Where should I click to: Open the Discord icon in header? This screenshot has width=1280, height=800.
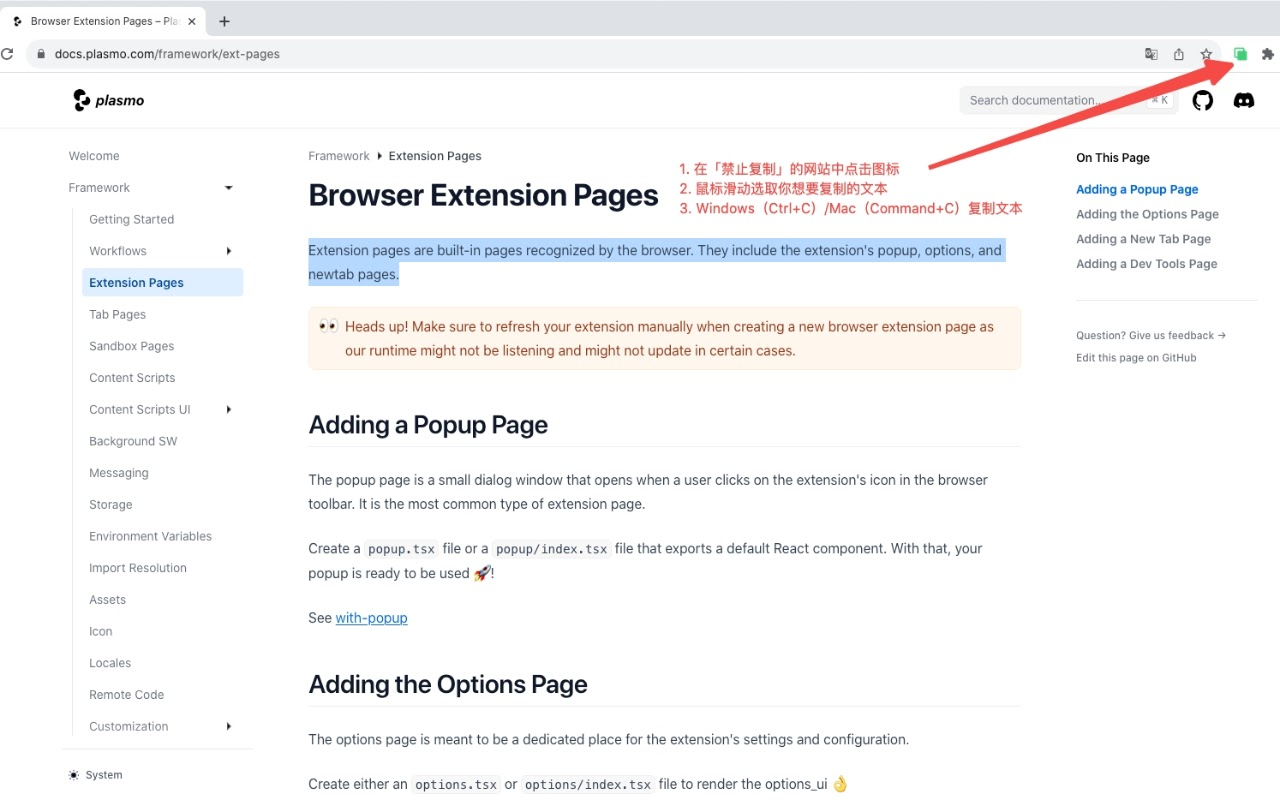pyautogui.click(x=1244, y=100)
